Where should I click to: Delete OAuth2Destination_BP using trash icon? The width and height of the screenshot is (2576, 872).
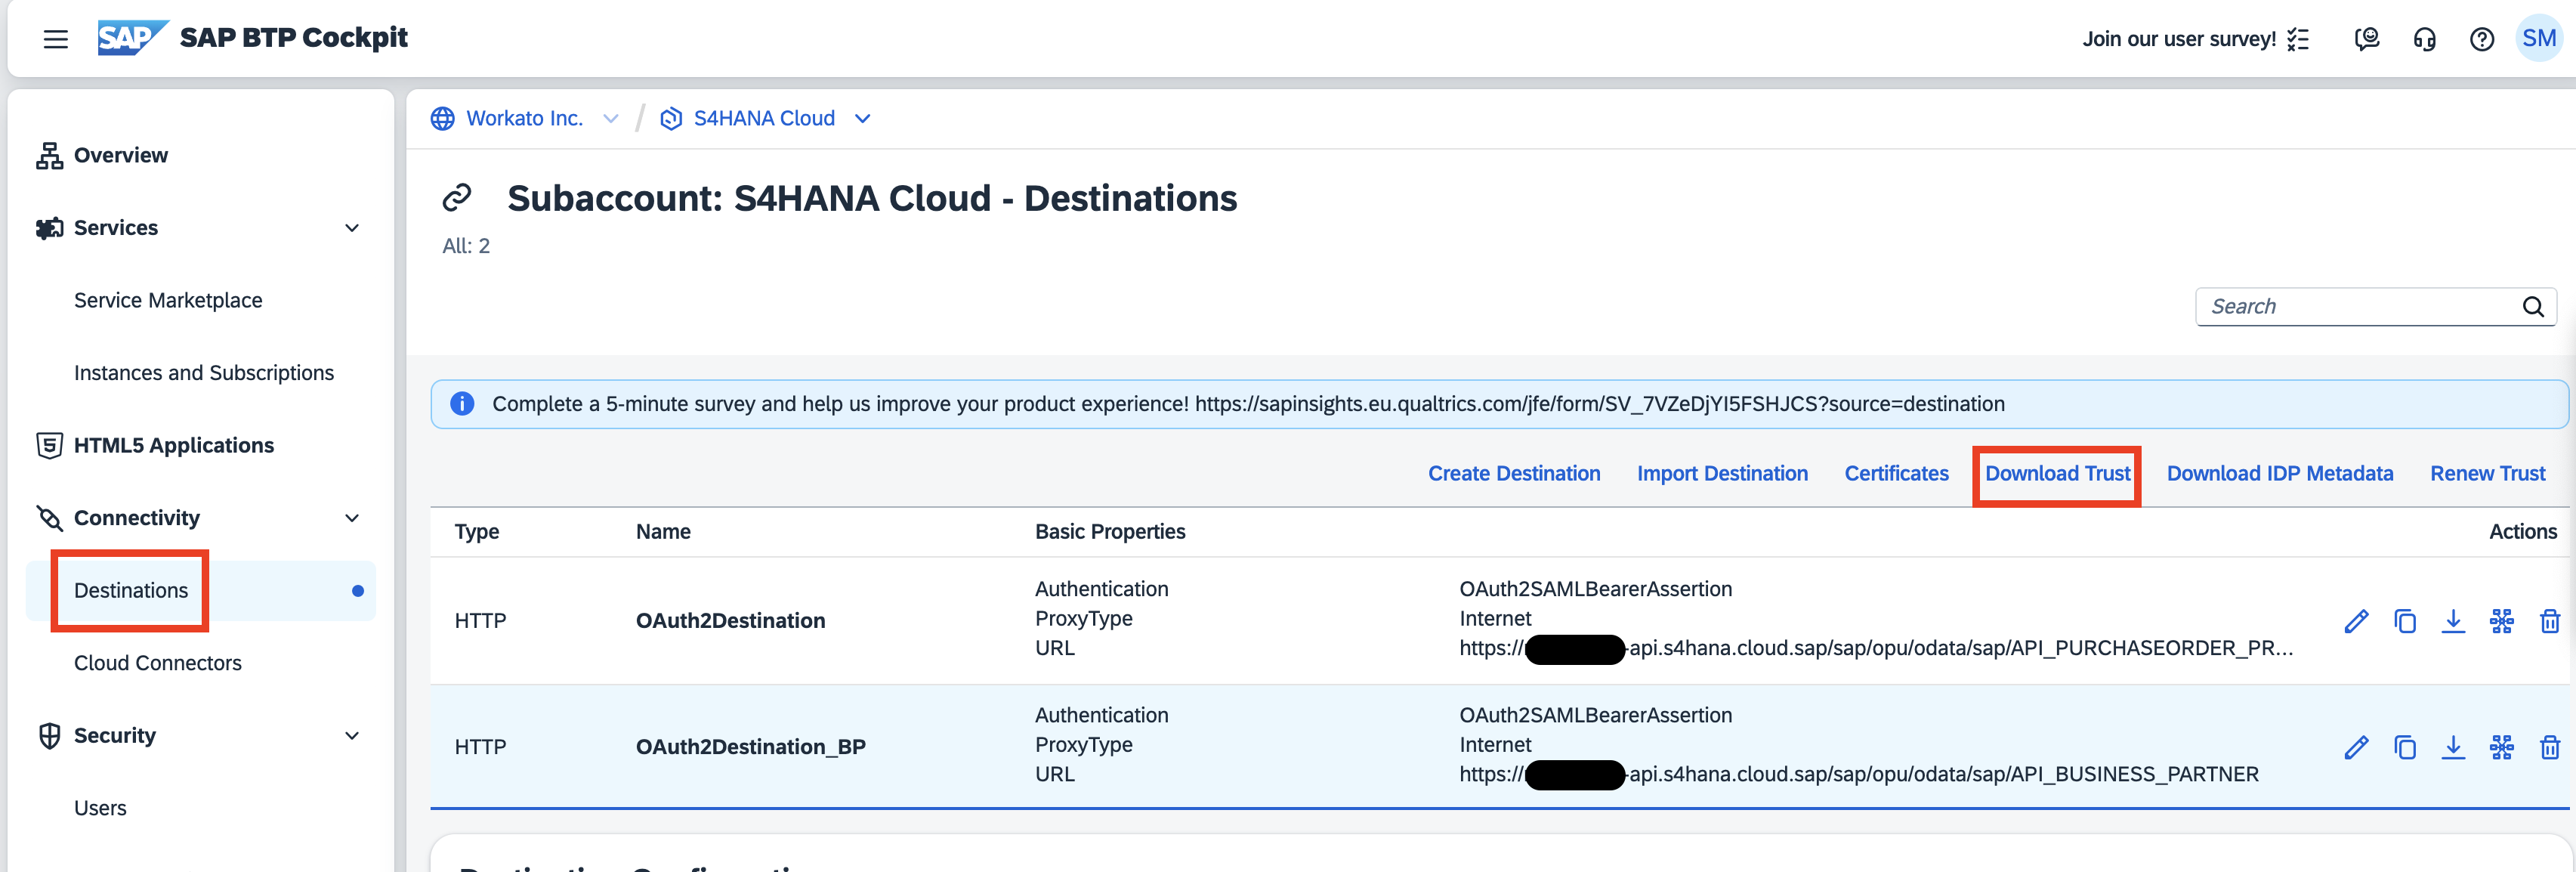click(x=2549, y=747)
